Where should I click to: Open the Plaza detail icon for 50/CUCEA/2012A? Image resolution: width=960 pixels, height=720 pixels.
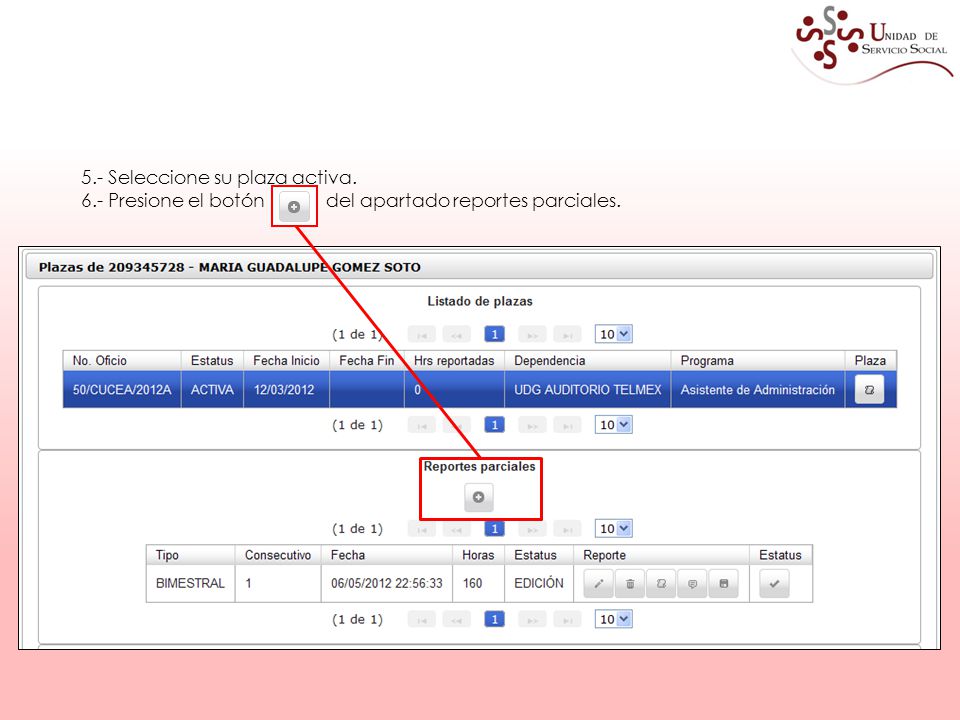point(869,389)
